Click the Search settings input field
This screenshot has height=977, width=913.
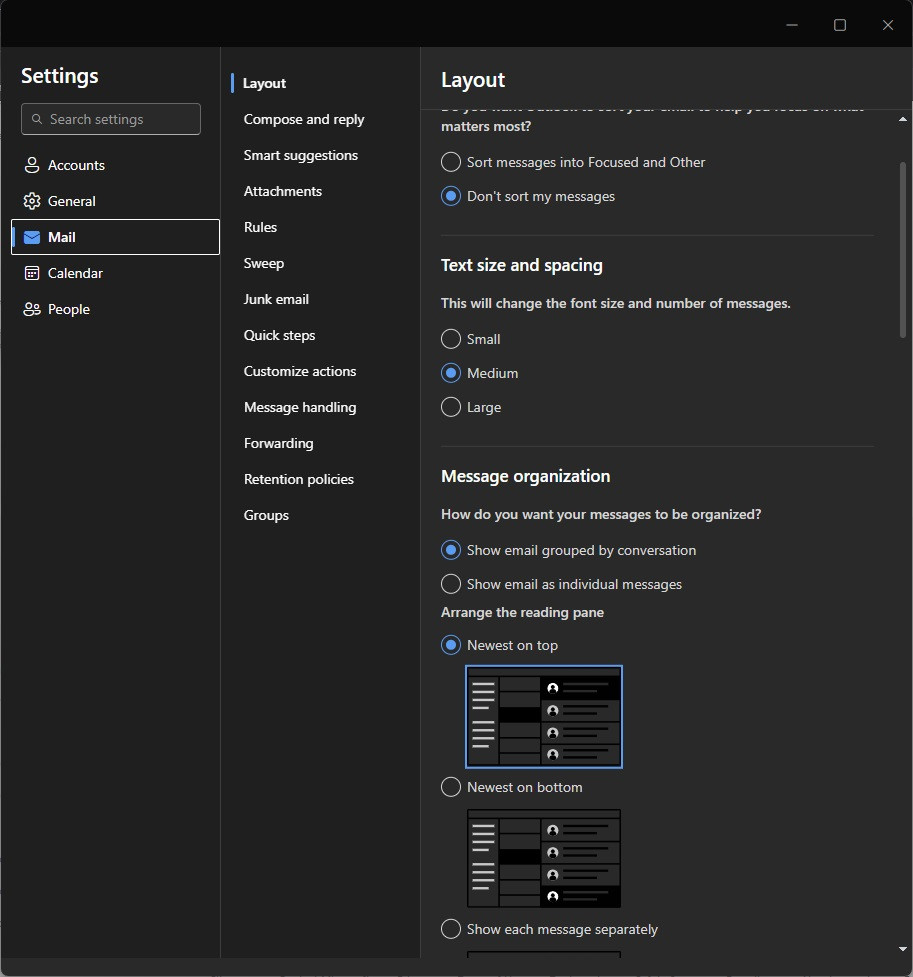(x=111, y=119)
